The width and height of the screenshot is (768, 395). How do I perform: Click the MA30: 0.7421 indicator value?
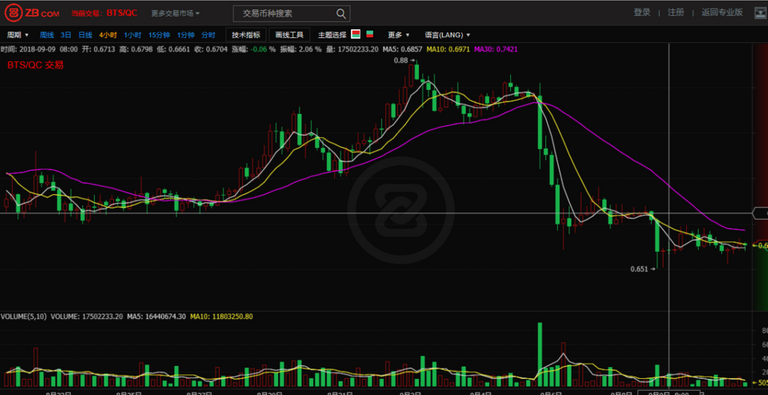click(496, 49)
